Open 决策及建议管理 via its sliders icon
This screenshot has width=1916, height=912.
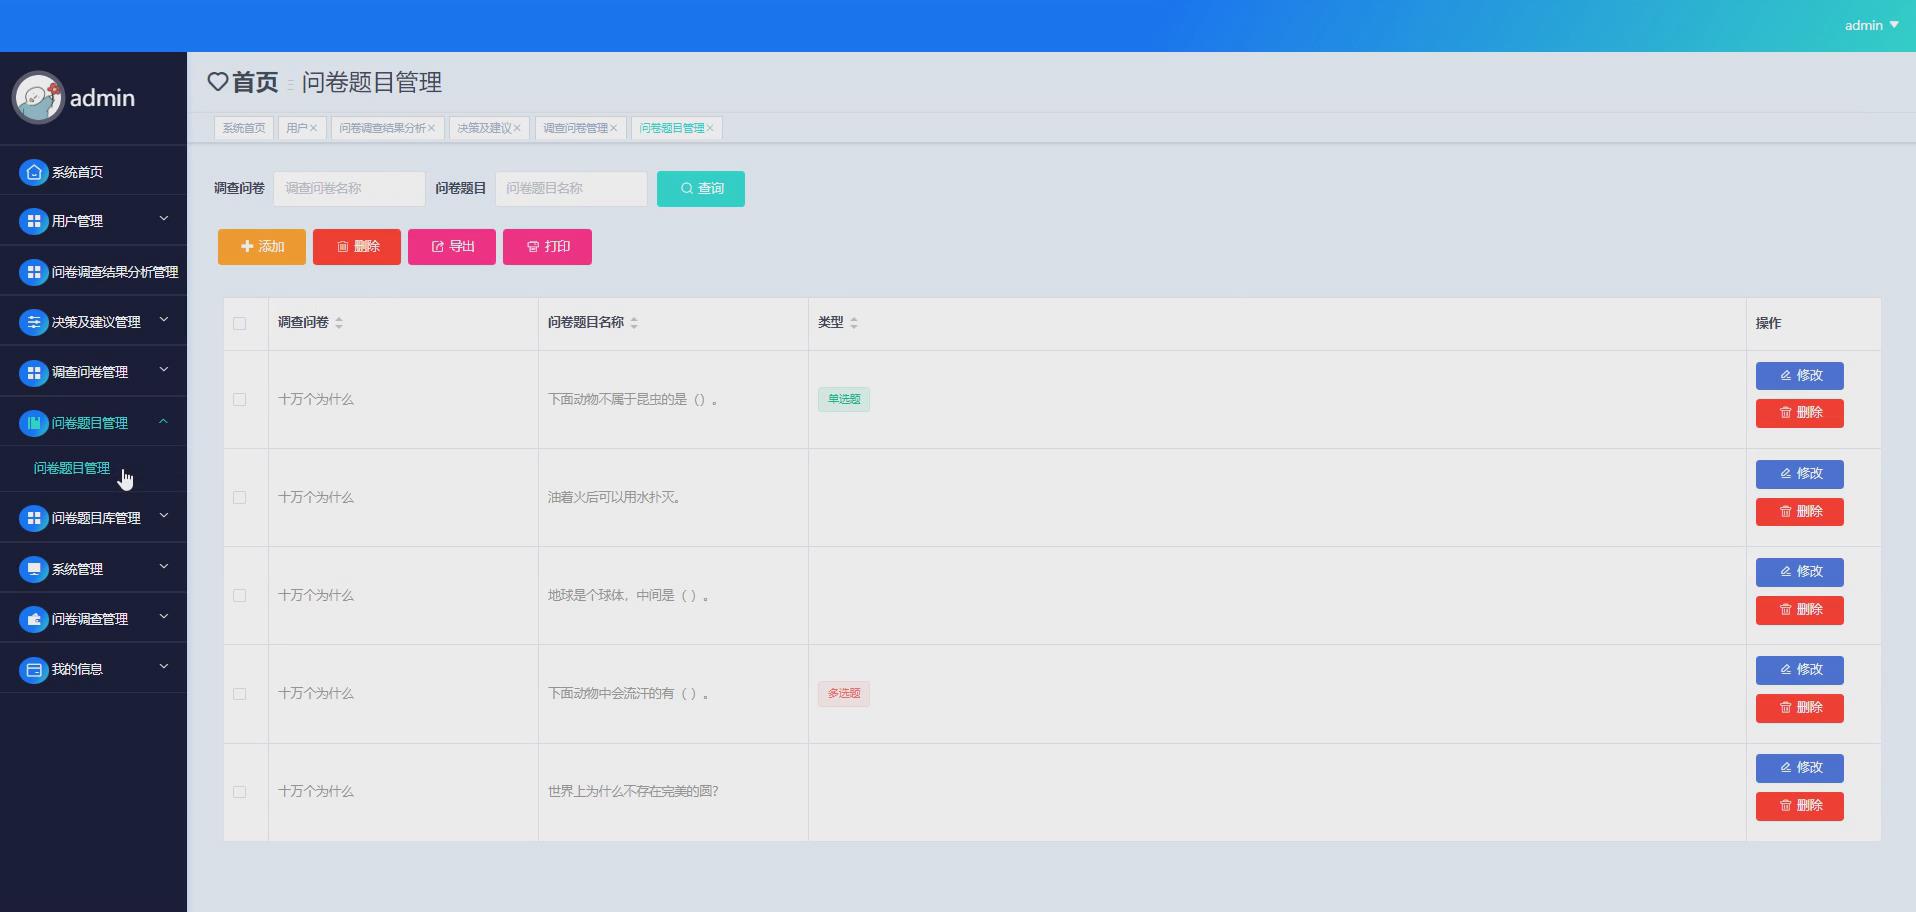tap(32, 321)
